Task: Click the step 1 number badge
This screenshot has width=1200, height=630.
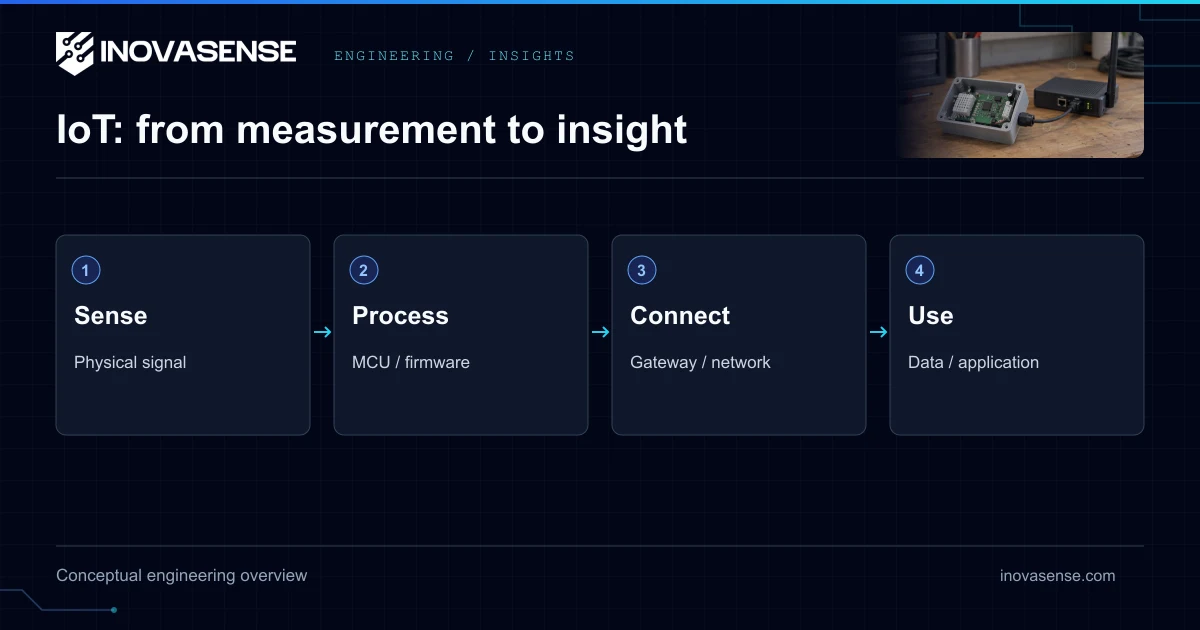Action: pos(86,270)
